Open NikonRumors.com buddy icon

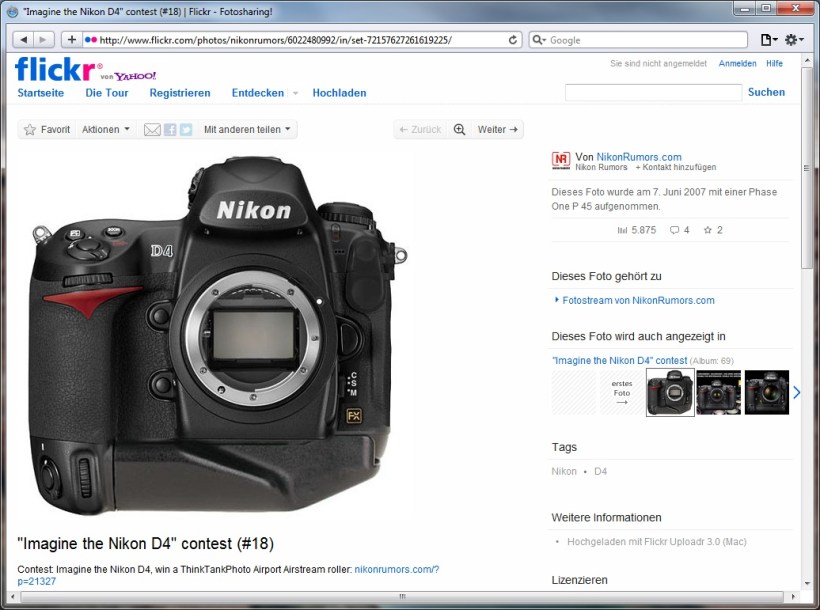[x=560, y=160]
